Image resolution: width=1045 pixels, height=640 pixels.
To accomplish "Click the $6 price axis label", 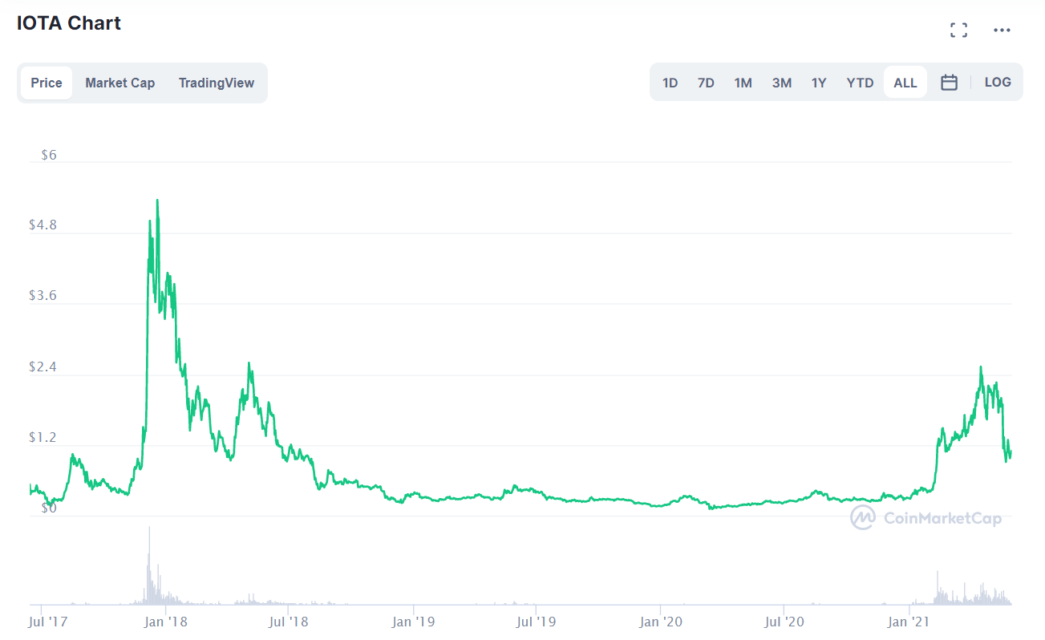I will tap(49, 155).
